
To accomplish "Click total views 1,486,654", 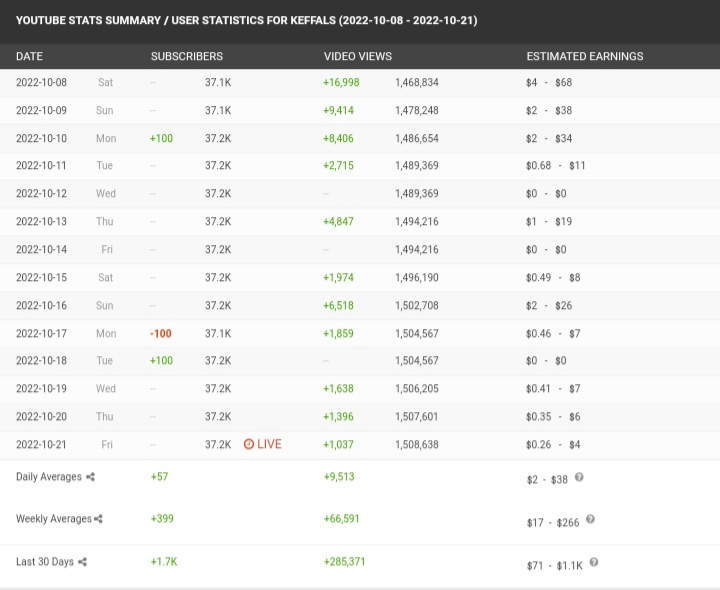I will [417, 139].
